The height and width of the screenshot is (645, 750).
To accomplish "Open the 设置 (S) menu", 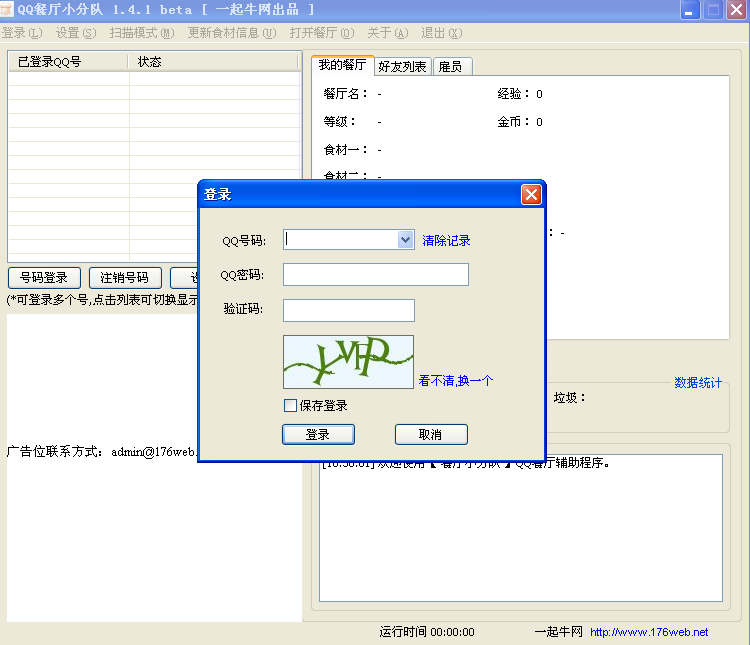I will click(x=76, y=33).
